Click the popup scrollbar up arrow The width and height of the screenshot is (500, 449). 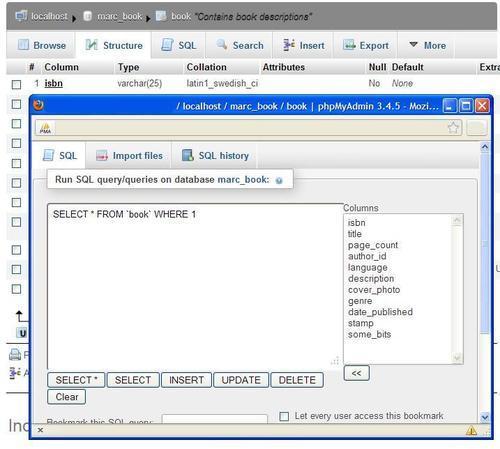tap(485, 147)
